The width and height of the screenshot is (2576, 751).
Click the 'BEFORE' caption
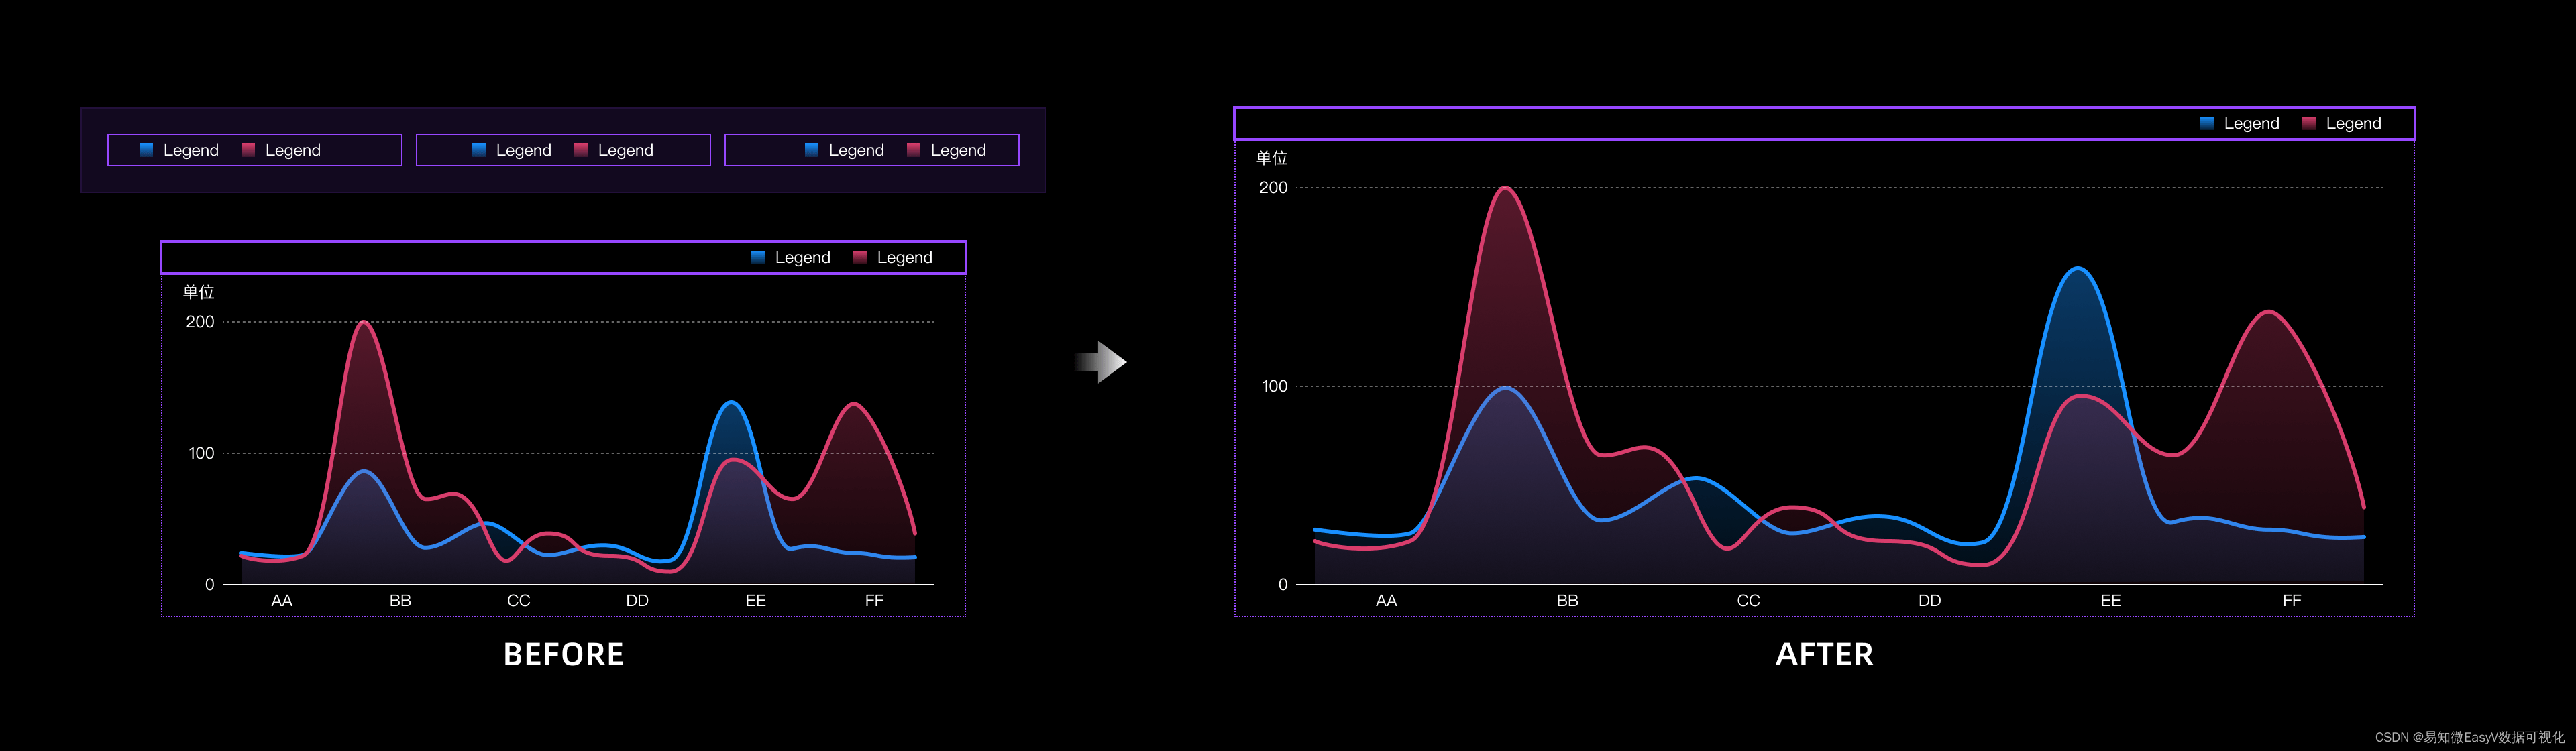(563, 654)
